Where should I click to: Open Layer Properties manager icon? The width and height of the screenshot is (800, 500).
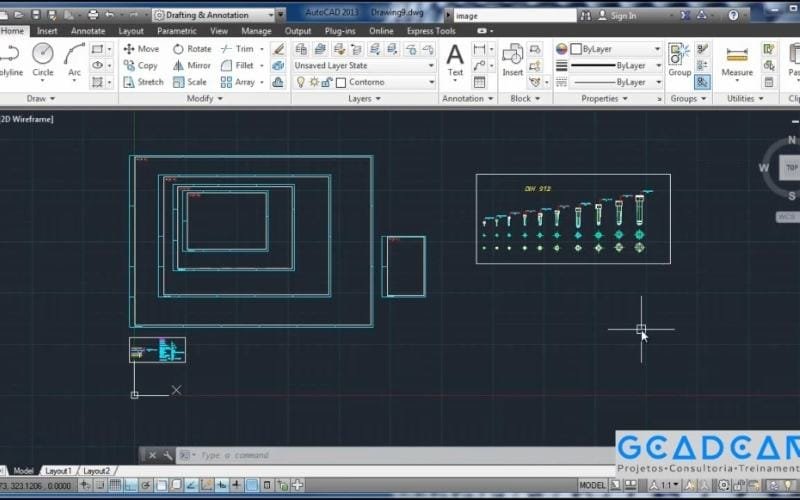(x=301, y=49)
